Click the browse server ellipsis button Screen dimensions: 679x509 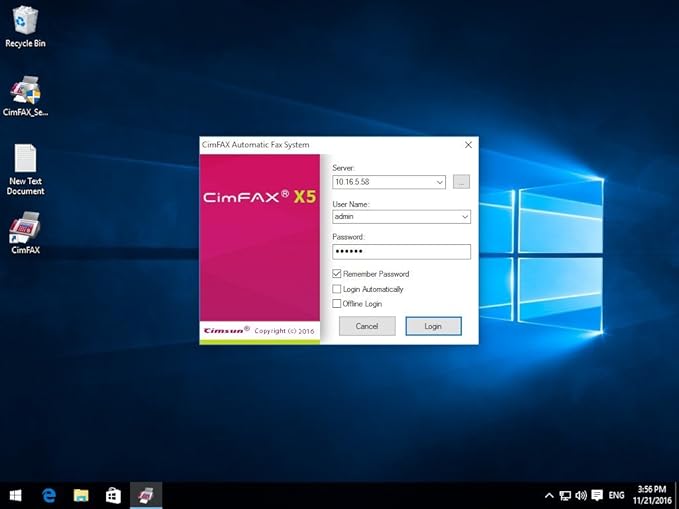pyautogui.click(x=461, y=182)
